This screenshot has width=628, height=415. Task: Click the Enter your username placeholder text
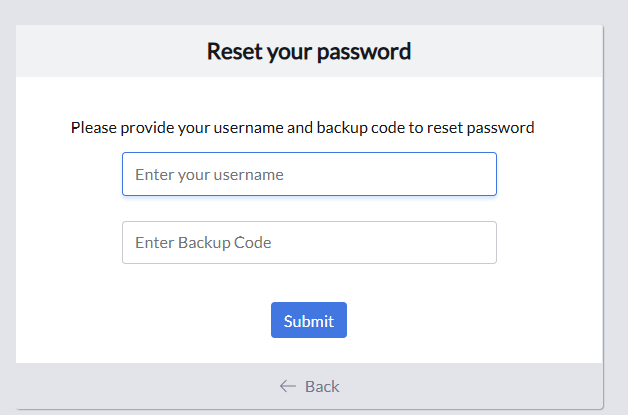point(209,175)
